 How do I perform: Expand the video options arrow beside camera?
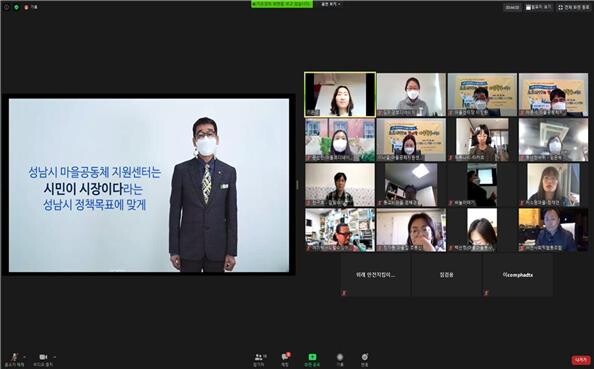click(55, 357)
